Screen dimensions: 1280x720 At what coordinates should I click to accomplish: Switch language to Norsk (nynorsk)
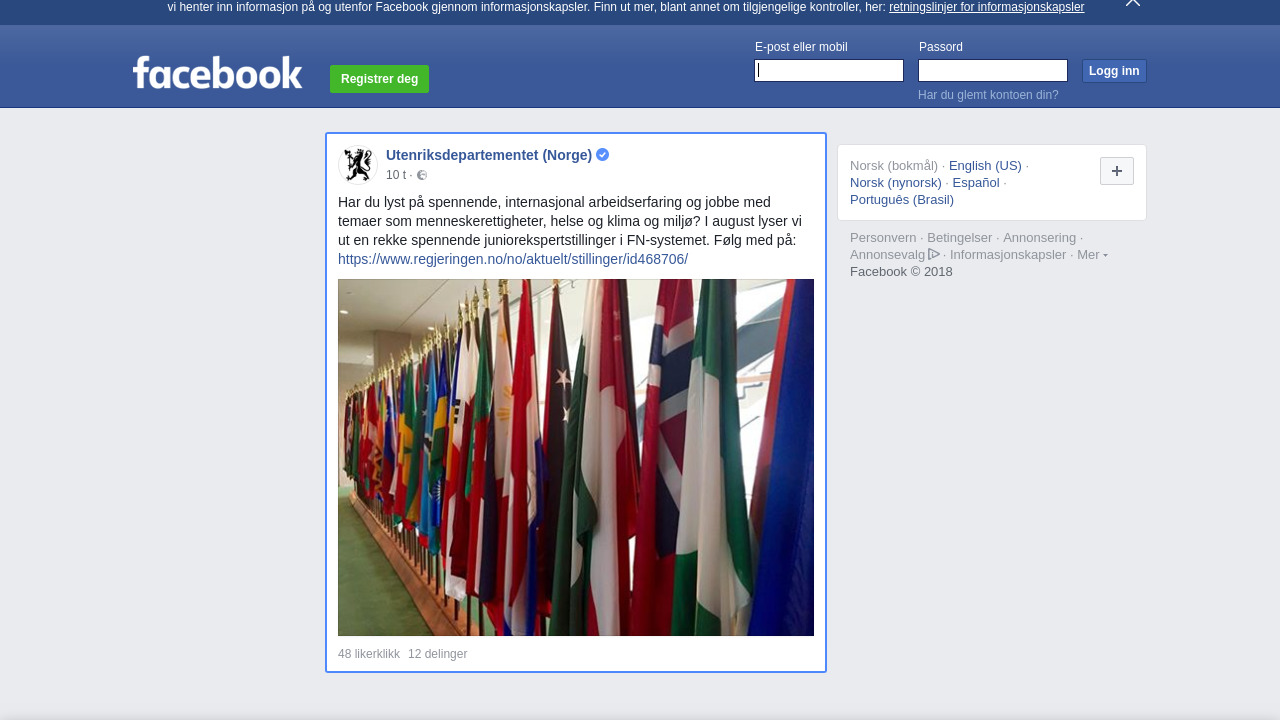pos(896,183)
